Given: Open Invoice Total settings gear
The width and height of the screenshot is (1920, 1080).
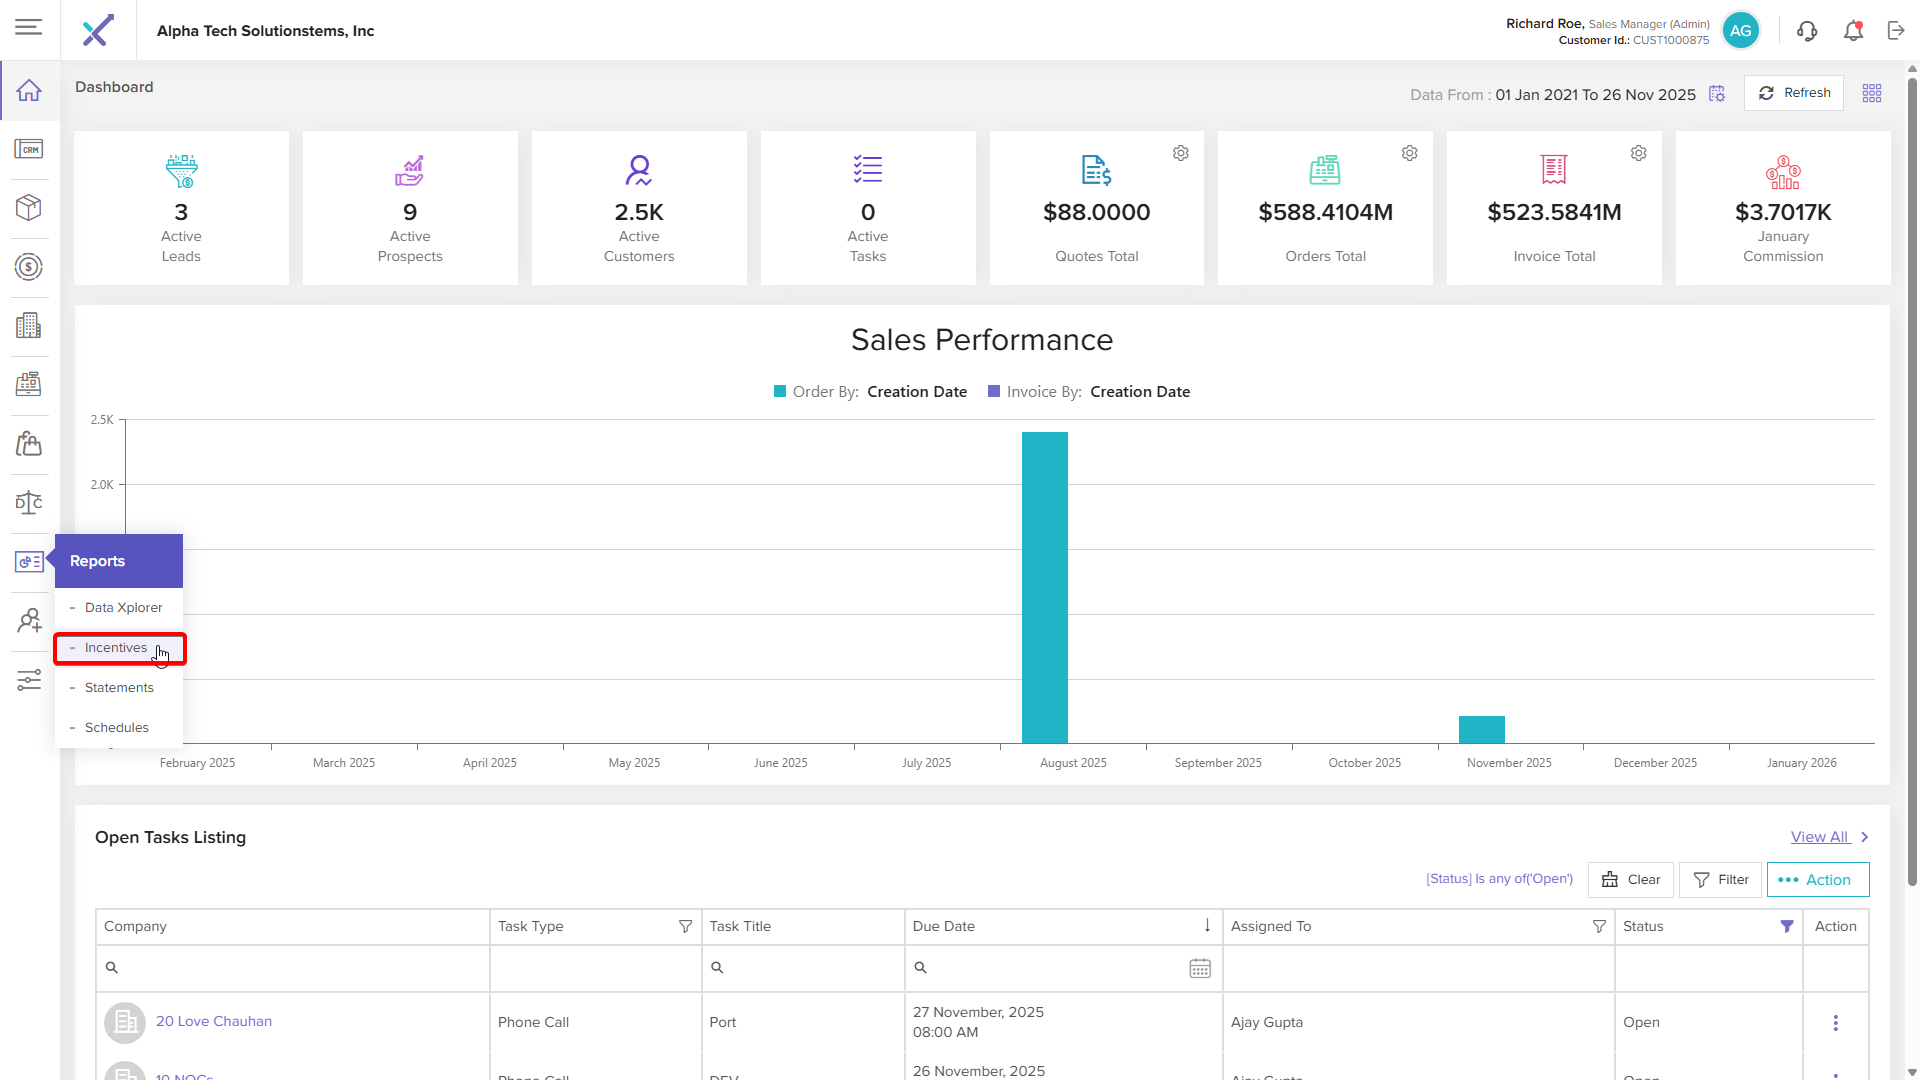Looking at the screenshot, I should click(1638, 153).
